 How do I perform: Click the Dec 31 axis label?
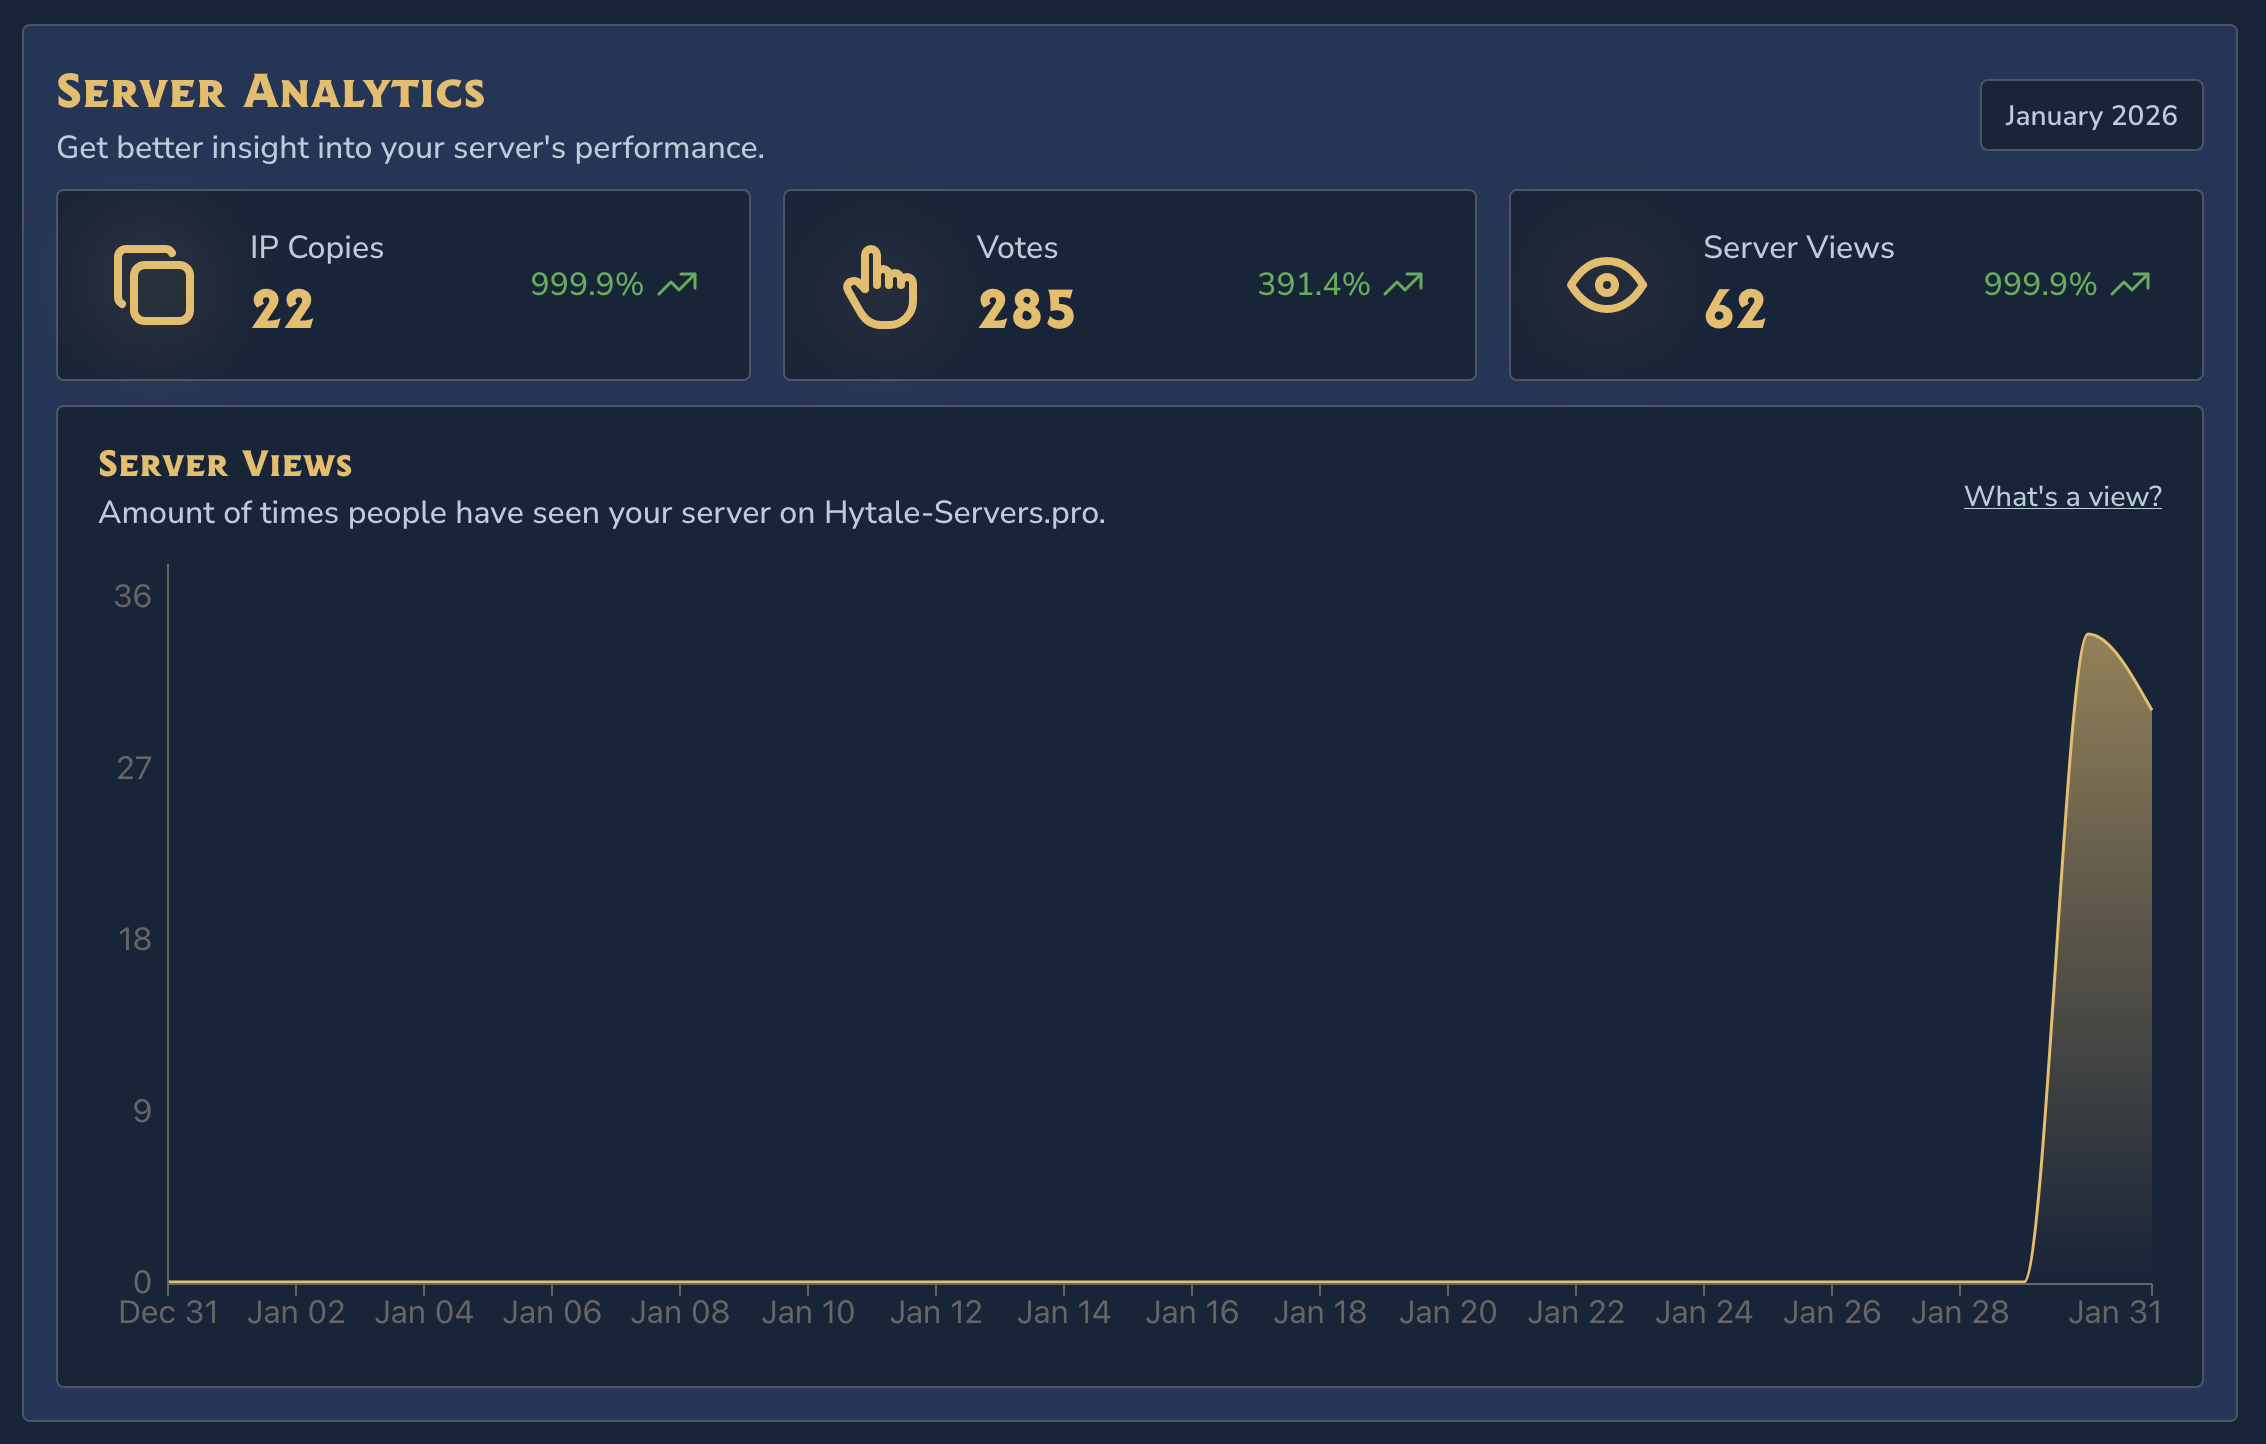(170, 1311)
